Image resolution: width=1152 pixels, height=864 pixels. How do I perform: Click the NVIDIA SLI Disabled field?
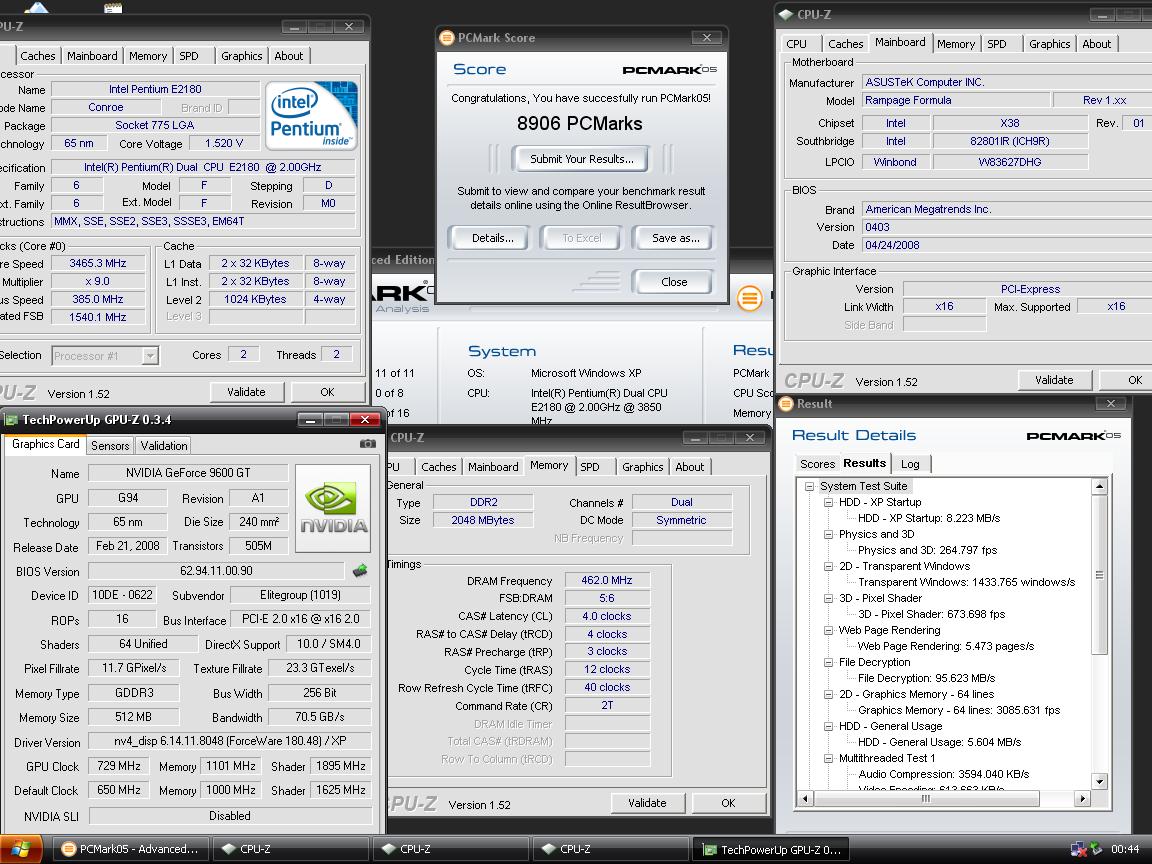pos(230,816)
